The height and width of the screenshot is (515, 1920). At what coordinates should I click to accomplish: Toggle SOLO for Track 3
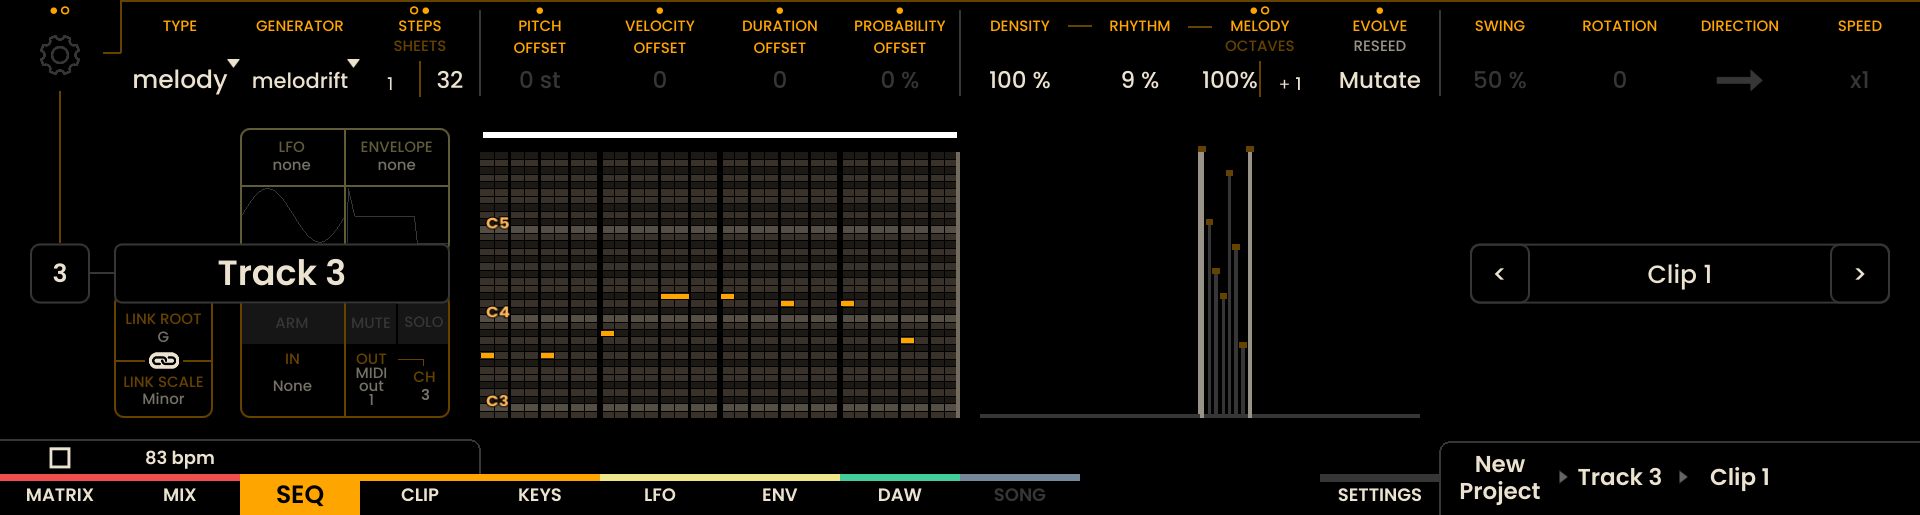click(x=423, y=322)
